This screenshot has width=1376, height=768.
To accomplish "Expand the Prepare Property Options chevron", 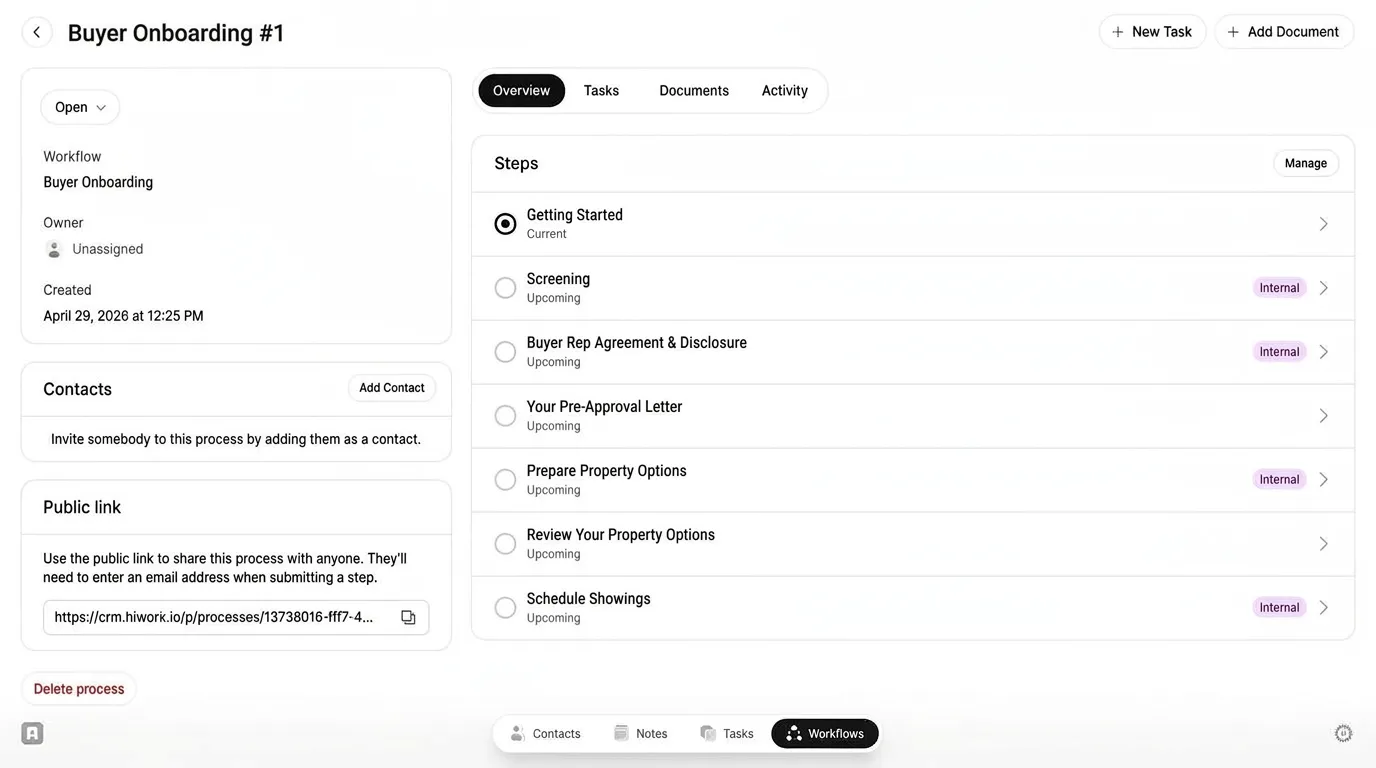I will click(x=1323, y=480).
